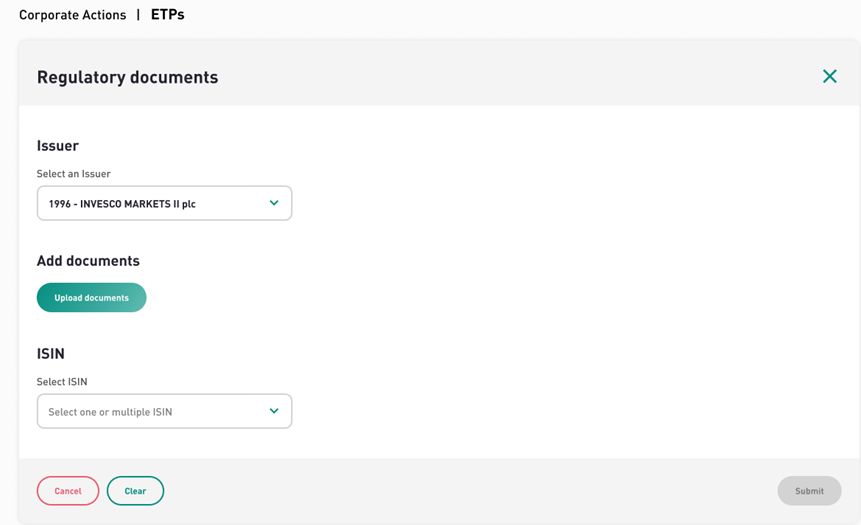
Task: Click the breadcrumb separator bar before ETPs
Action: [x=138, y=15]
